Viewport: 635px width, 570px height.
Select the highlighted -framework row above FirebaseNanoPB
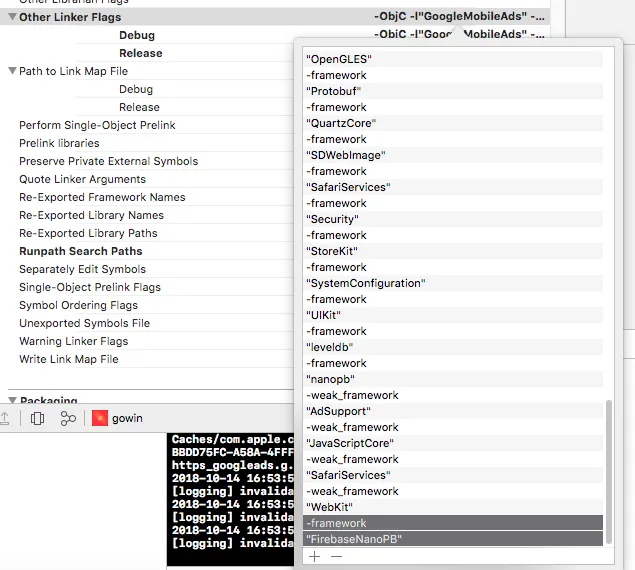point(453,523)
